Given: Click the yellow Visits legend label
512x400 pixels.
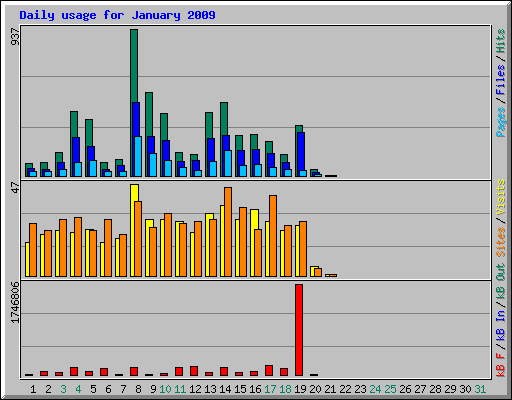Looking at the screenshot, I should (501, 197).
